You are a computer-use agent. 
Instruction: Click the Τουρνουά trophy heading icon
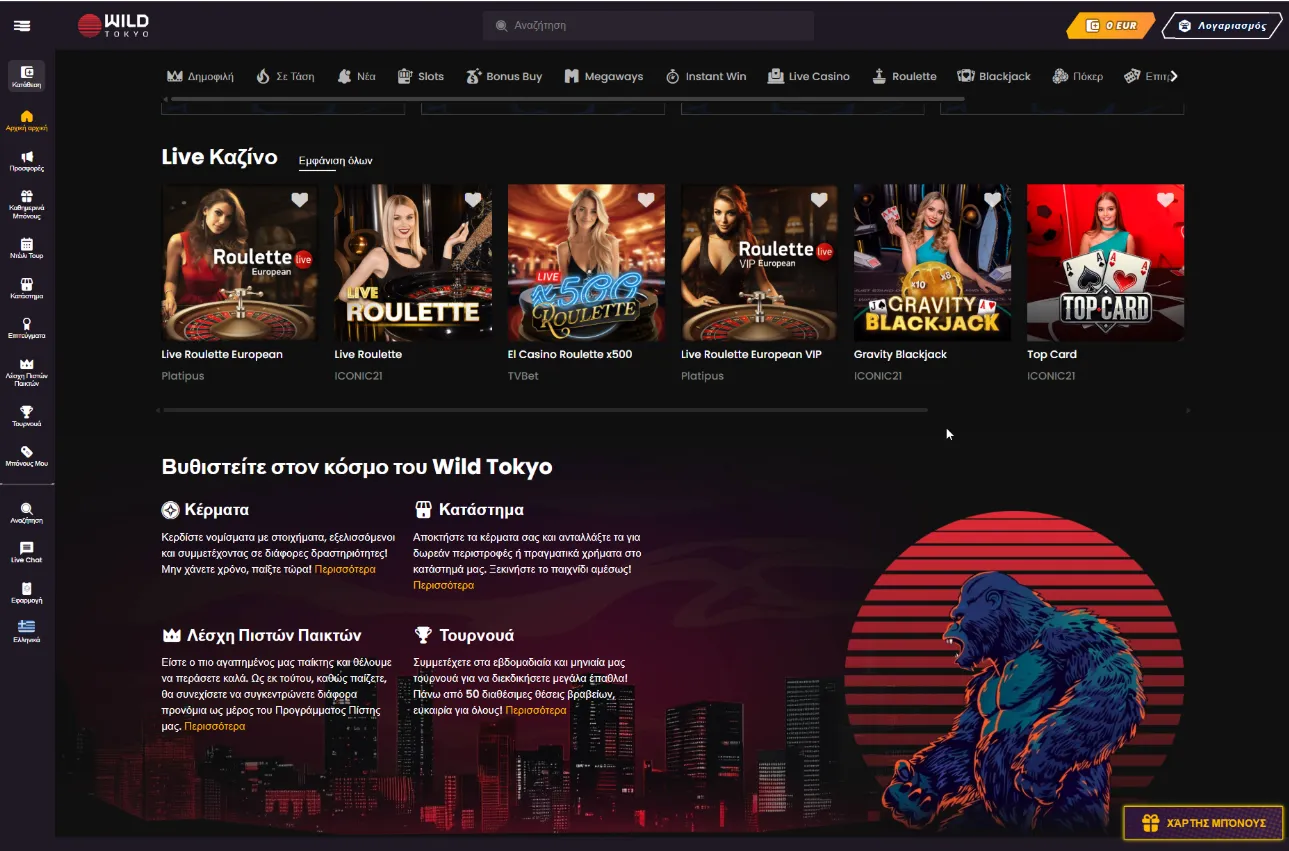(423, 635)
